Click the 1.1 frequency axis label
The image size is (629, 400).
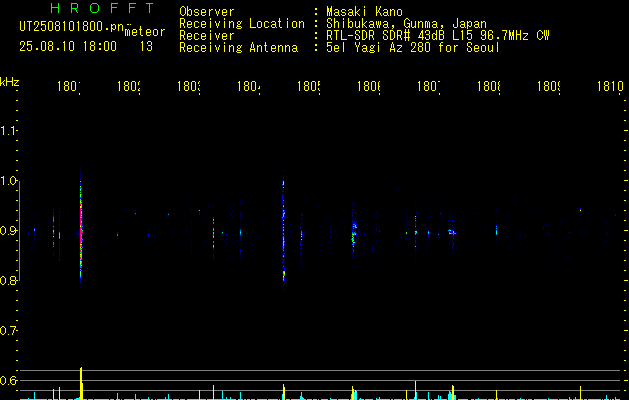pos(8,130)
